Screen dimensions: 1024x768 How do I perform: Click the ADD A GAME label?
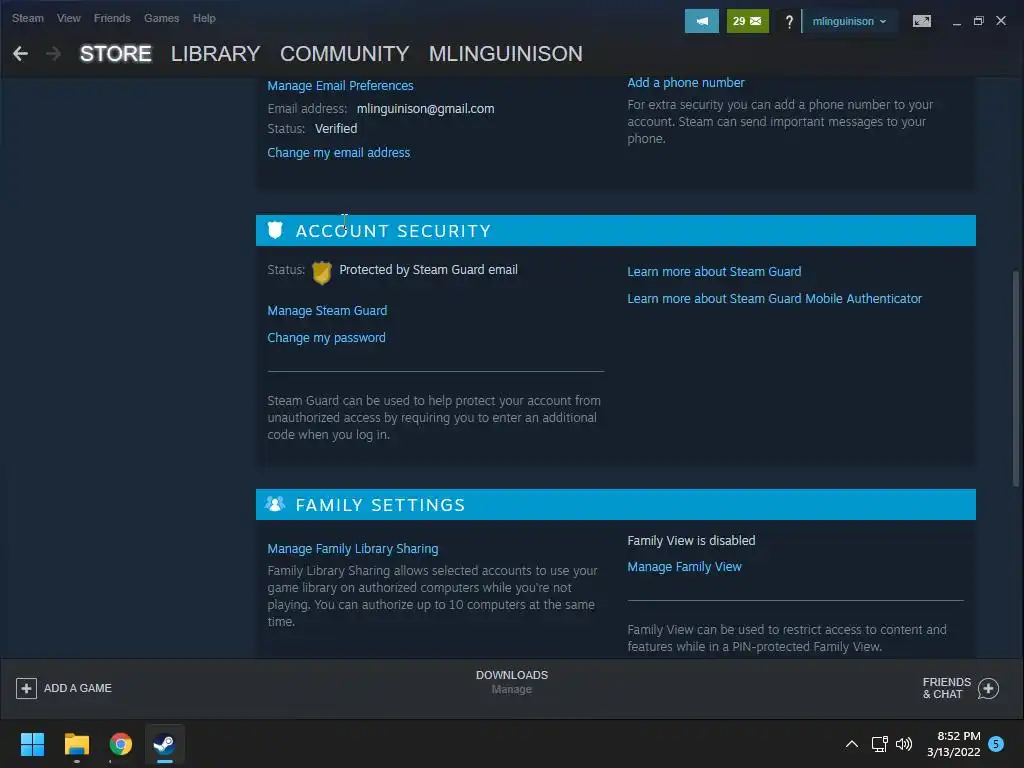78,688
